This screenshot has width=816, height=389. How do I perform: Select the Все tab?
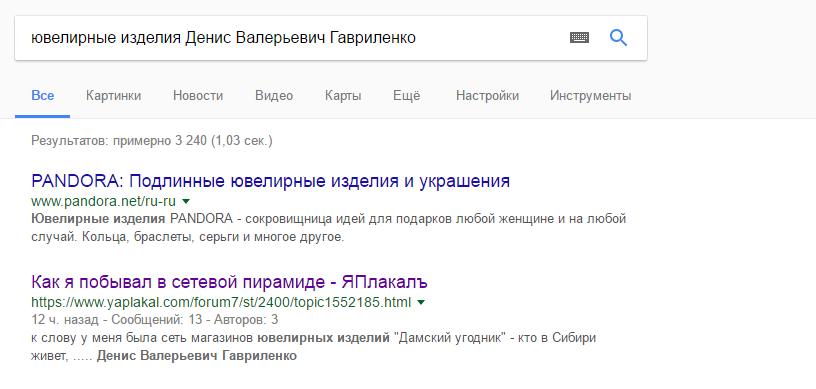pos(43,96)
